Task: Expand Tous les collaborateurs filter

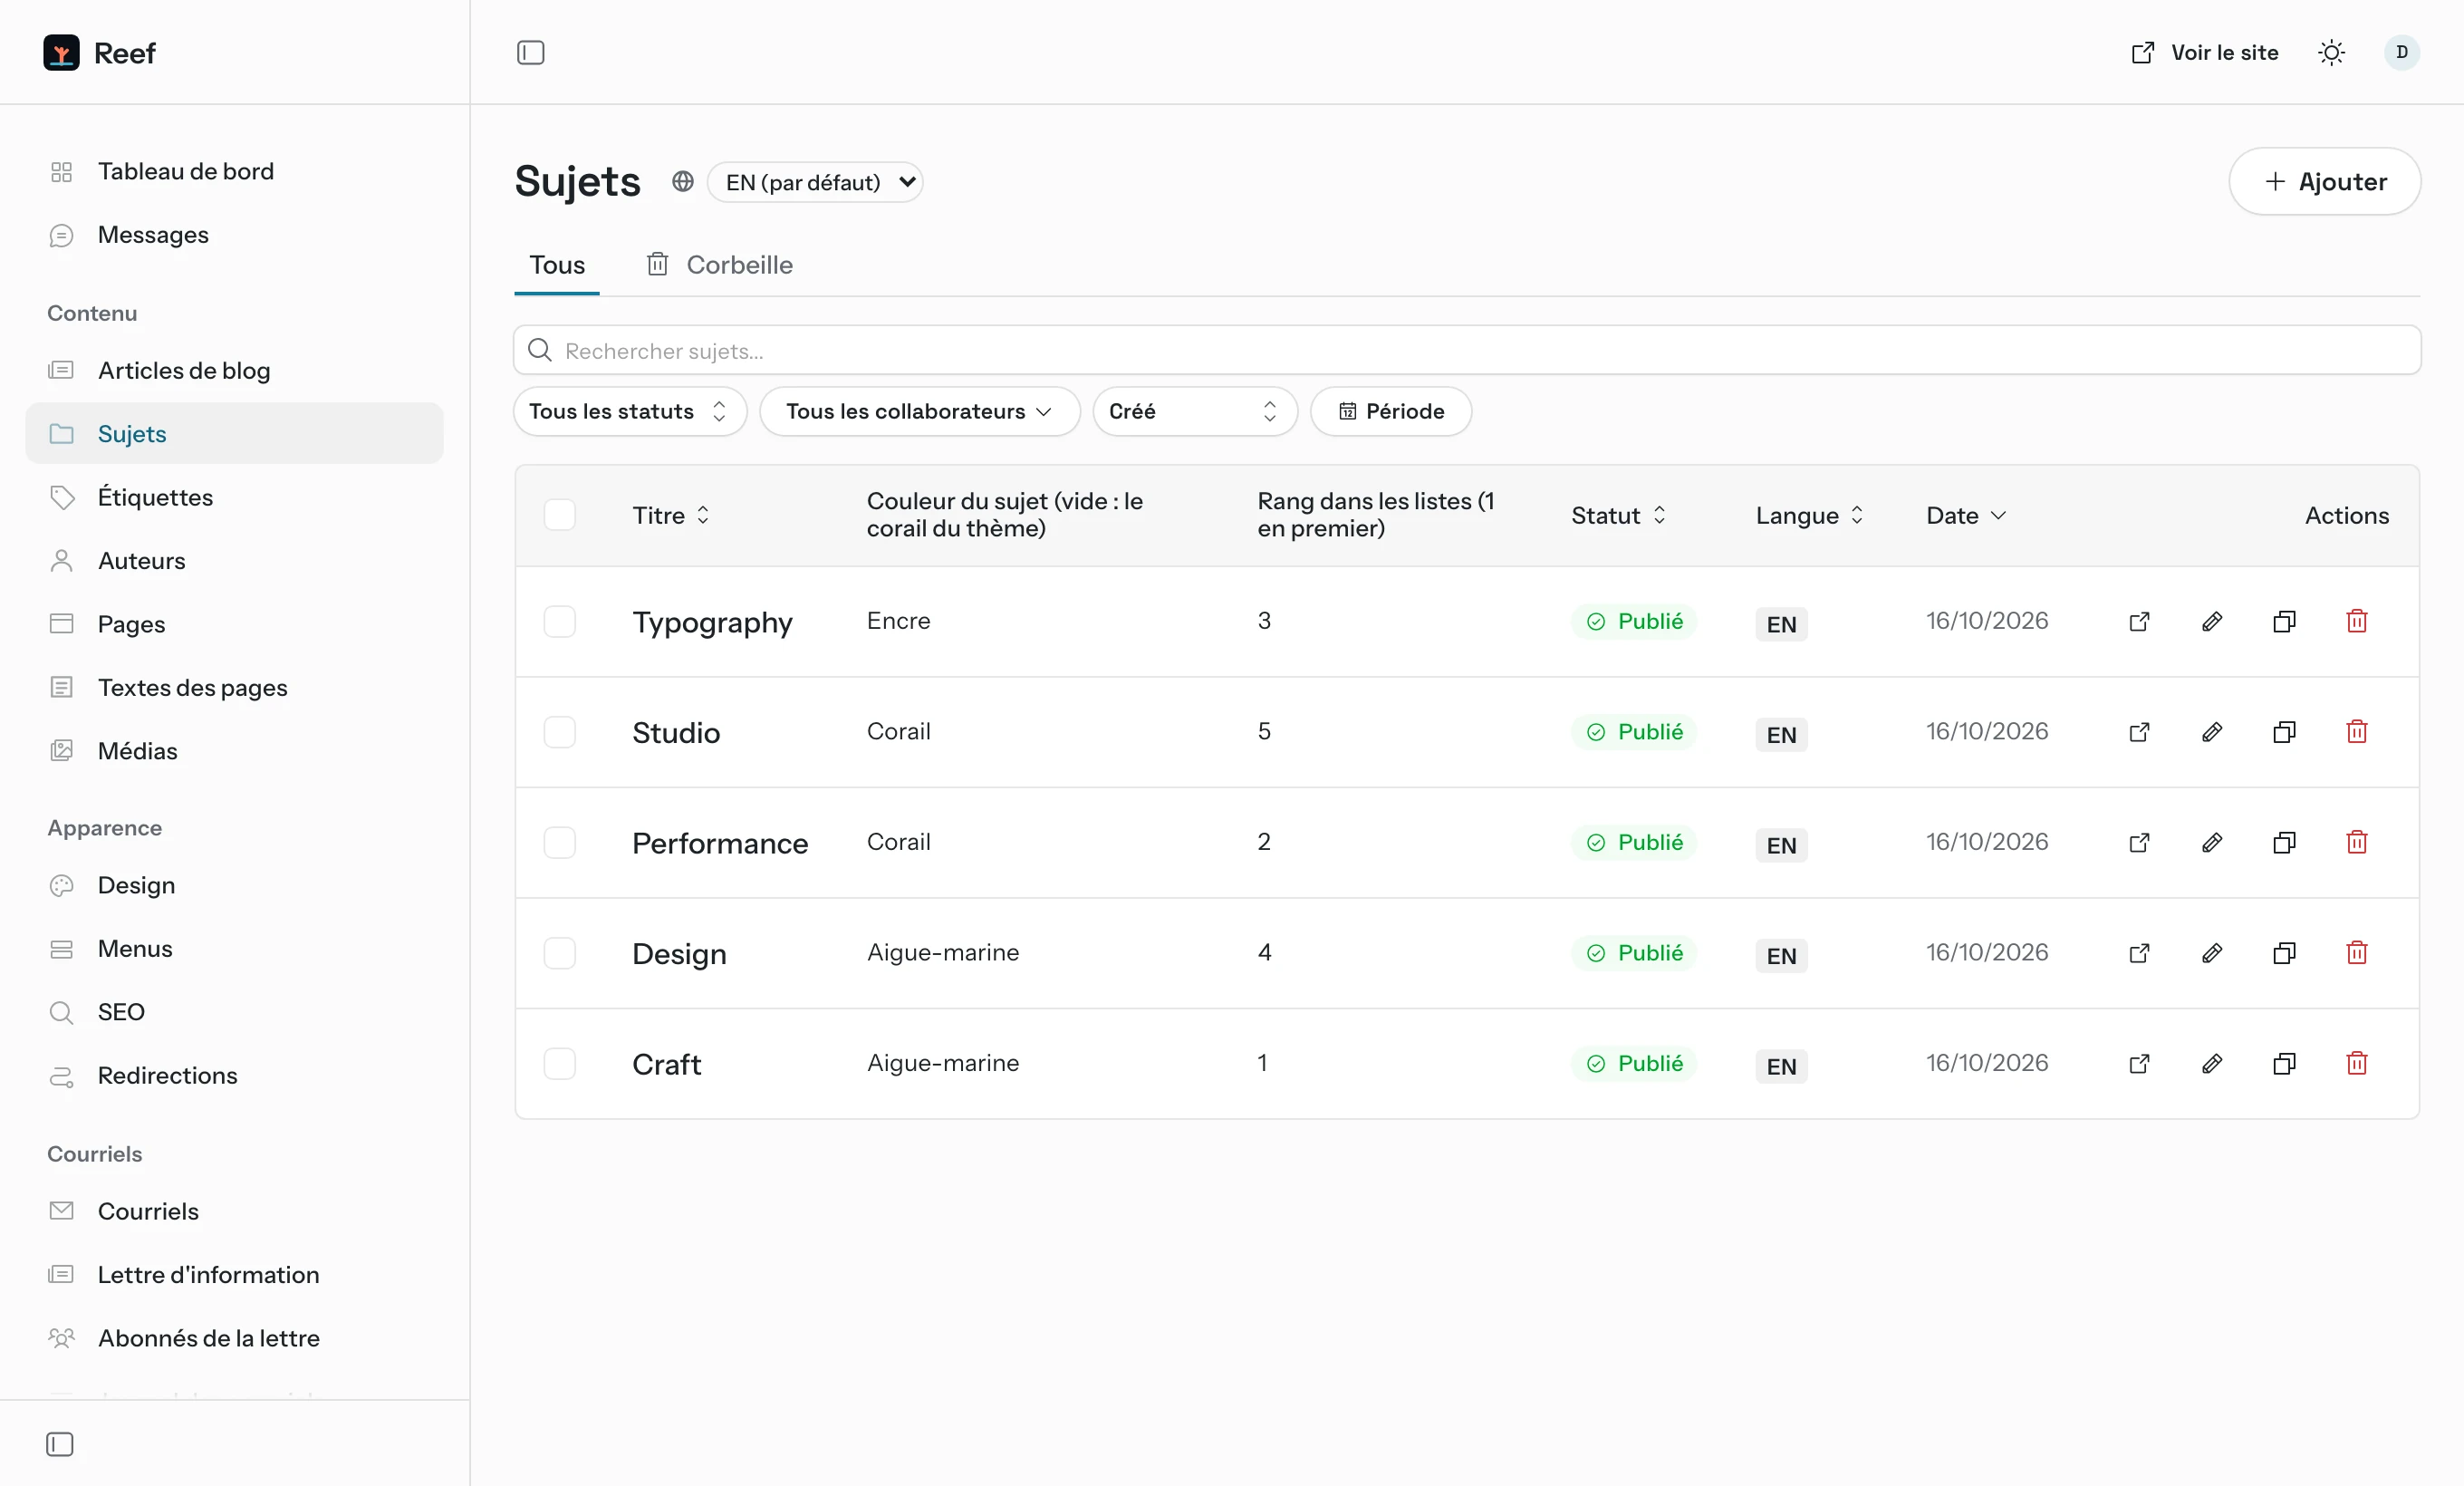Action: click(x=919, y=411)
